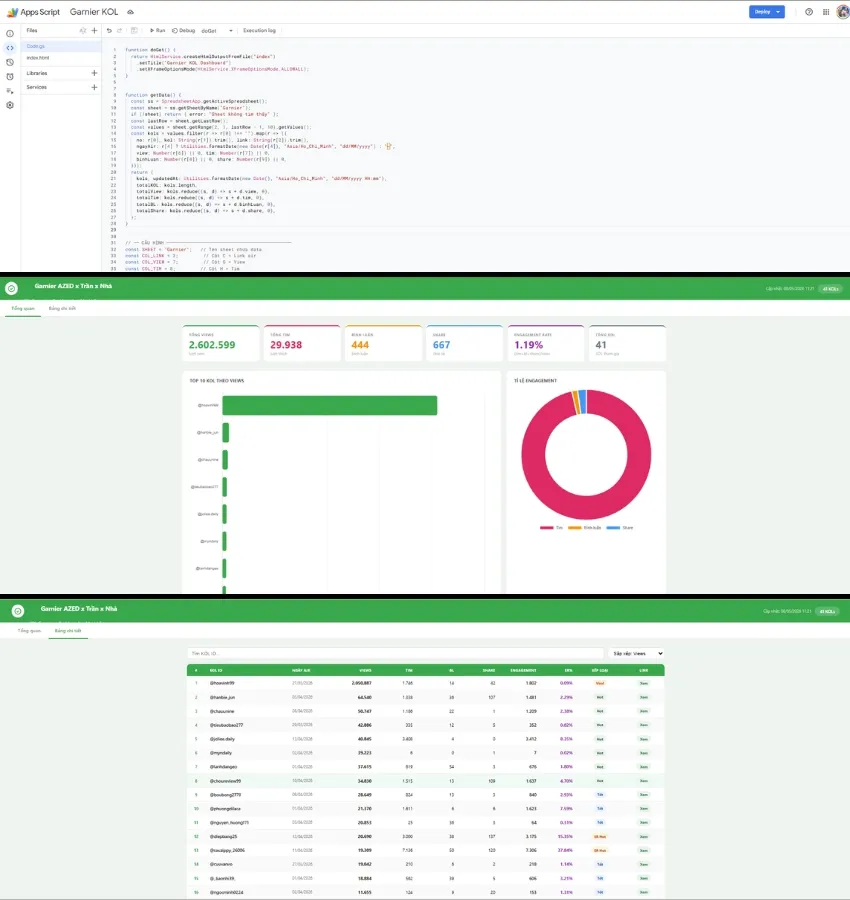Add a library with the Libraries plus icon
This screenshot has width=850, height=900.
pos(94,73)
